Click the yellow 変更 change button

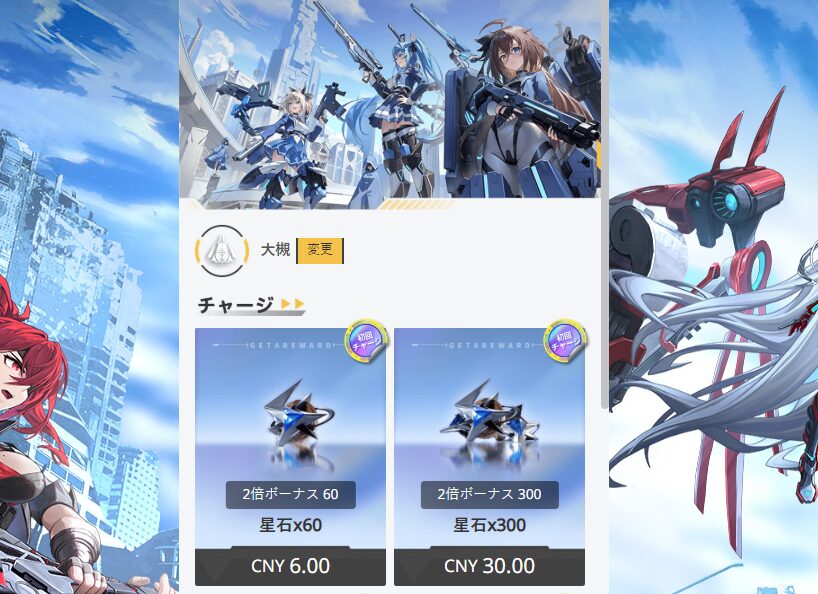320,250
